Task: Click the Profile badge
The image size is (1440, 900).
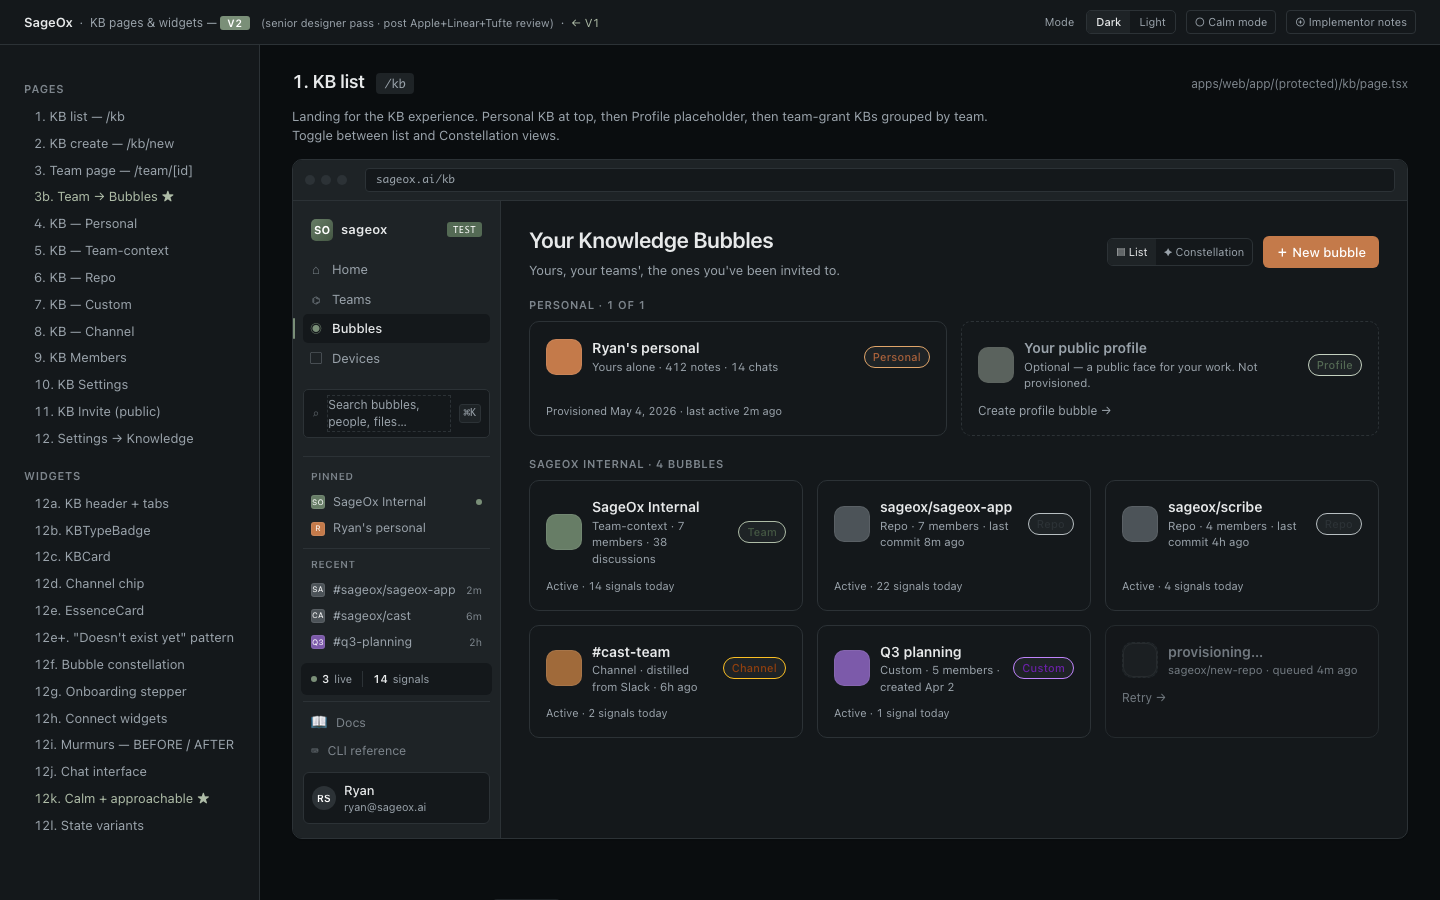Action: click(x=1335, y=365)
